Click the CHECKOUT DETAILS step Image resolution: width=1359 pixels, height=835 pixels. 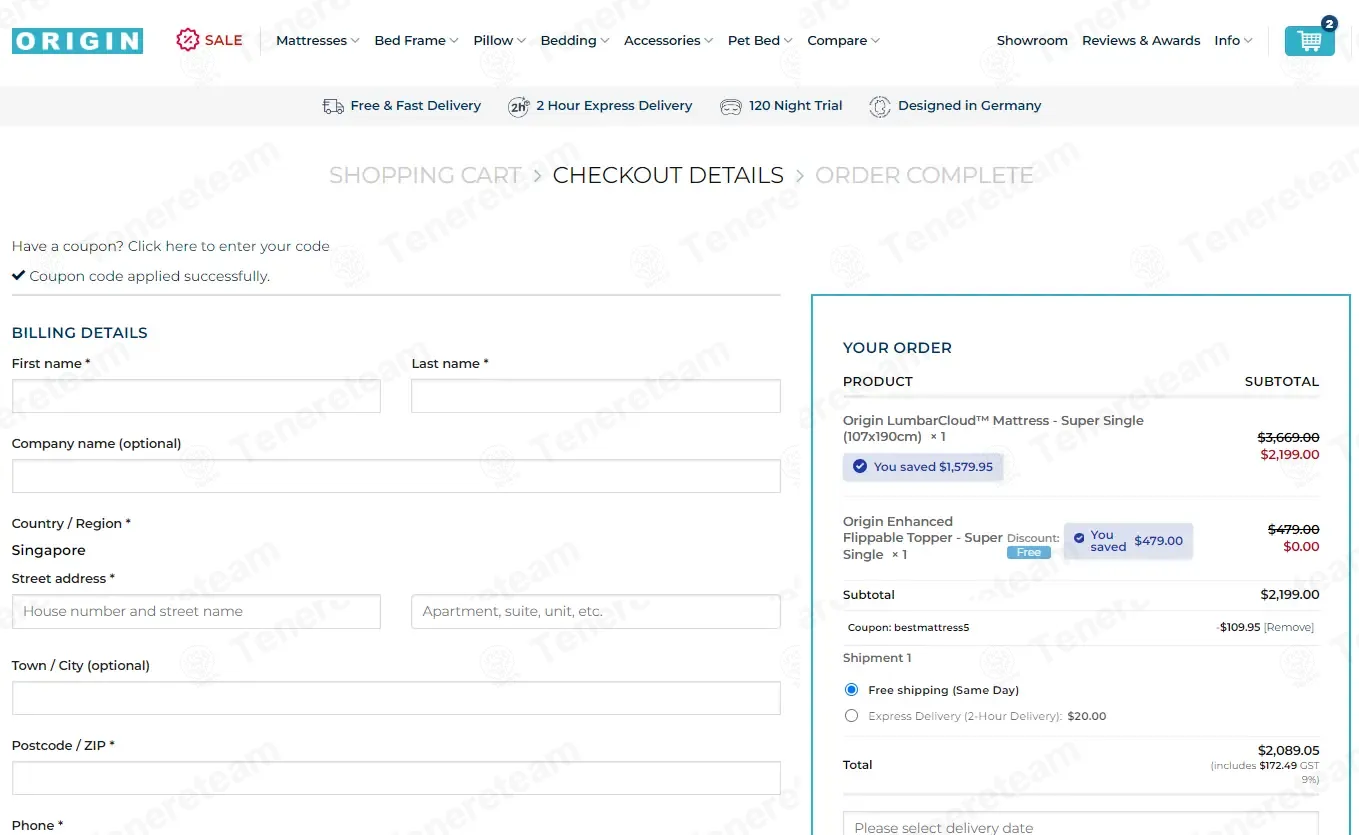click(668, 175)
